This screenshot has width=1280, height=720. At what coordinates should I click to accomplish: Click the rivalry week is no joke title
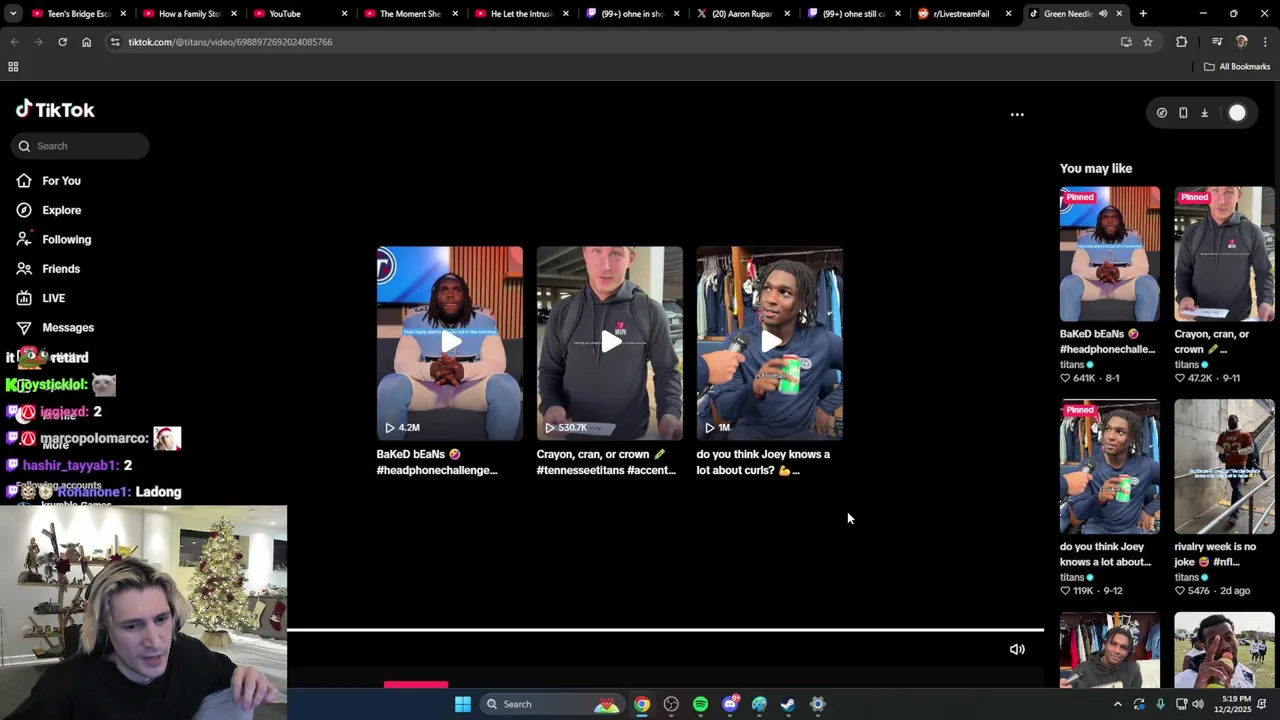(1215, 554)
